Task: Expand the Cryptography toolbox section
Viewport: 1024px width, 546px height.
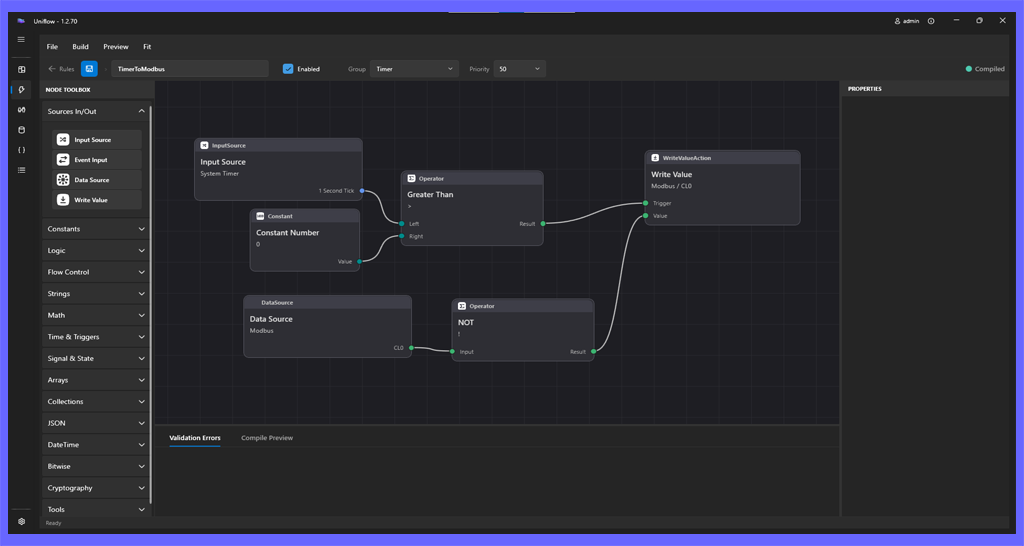Action: coord(96,488)
